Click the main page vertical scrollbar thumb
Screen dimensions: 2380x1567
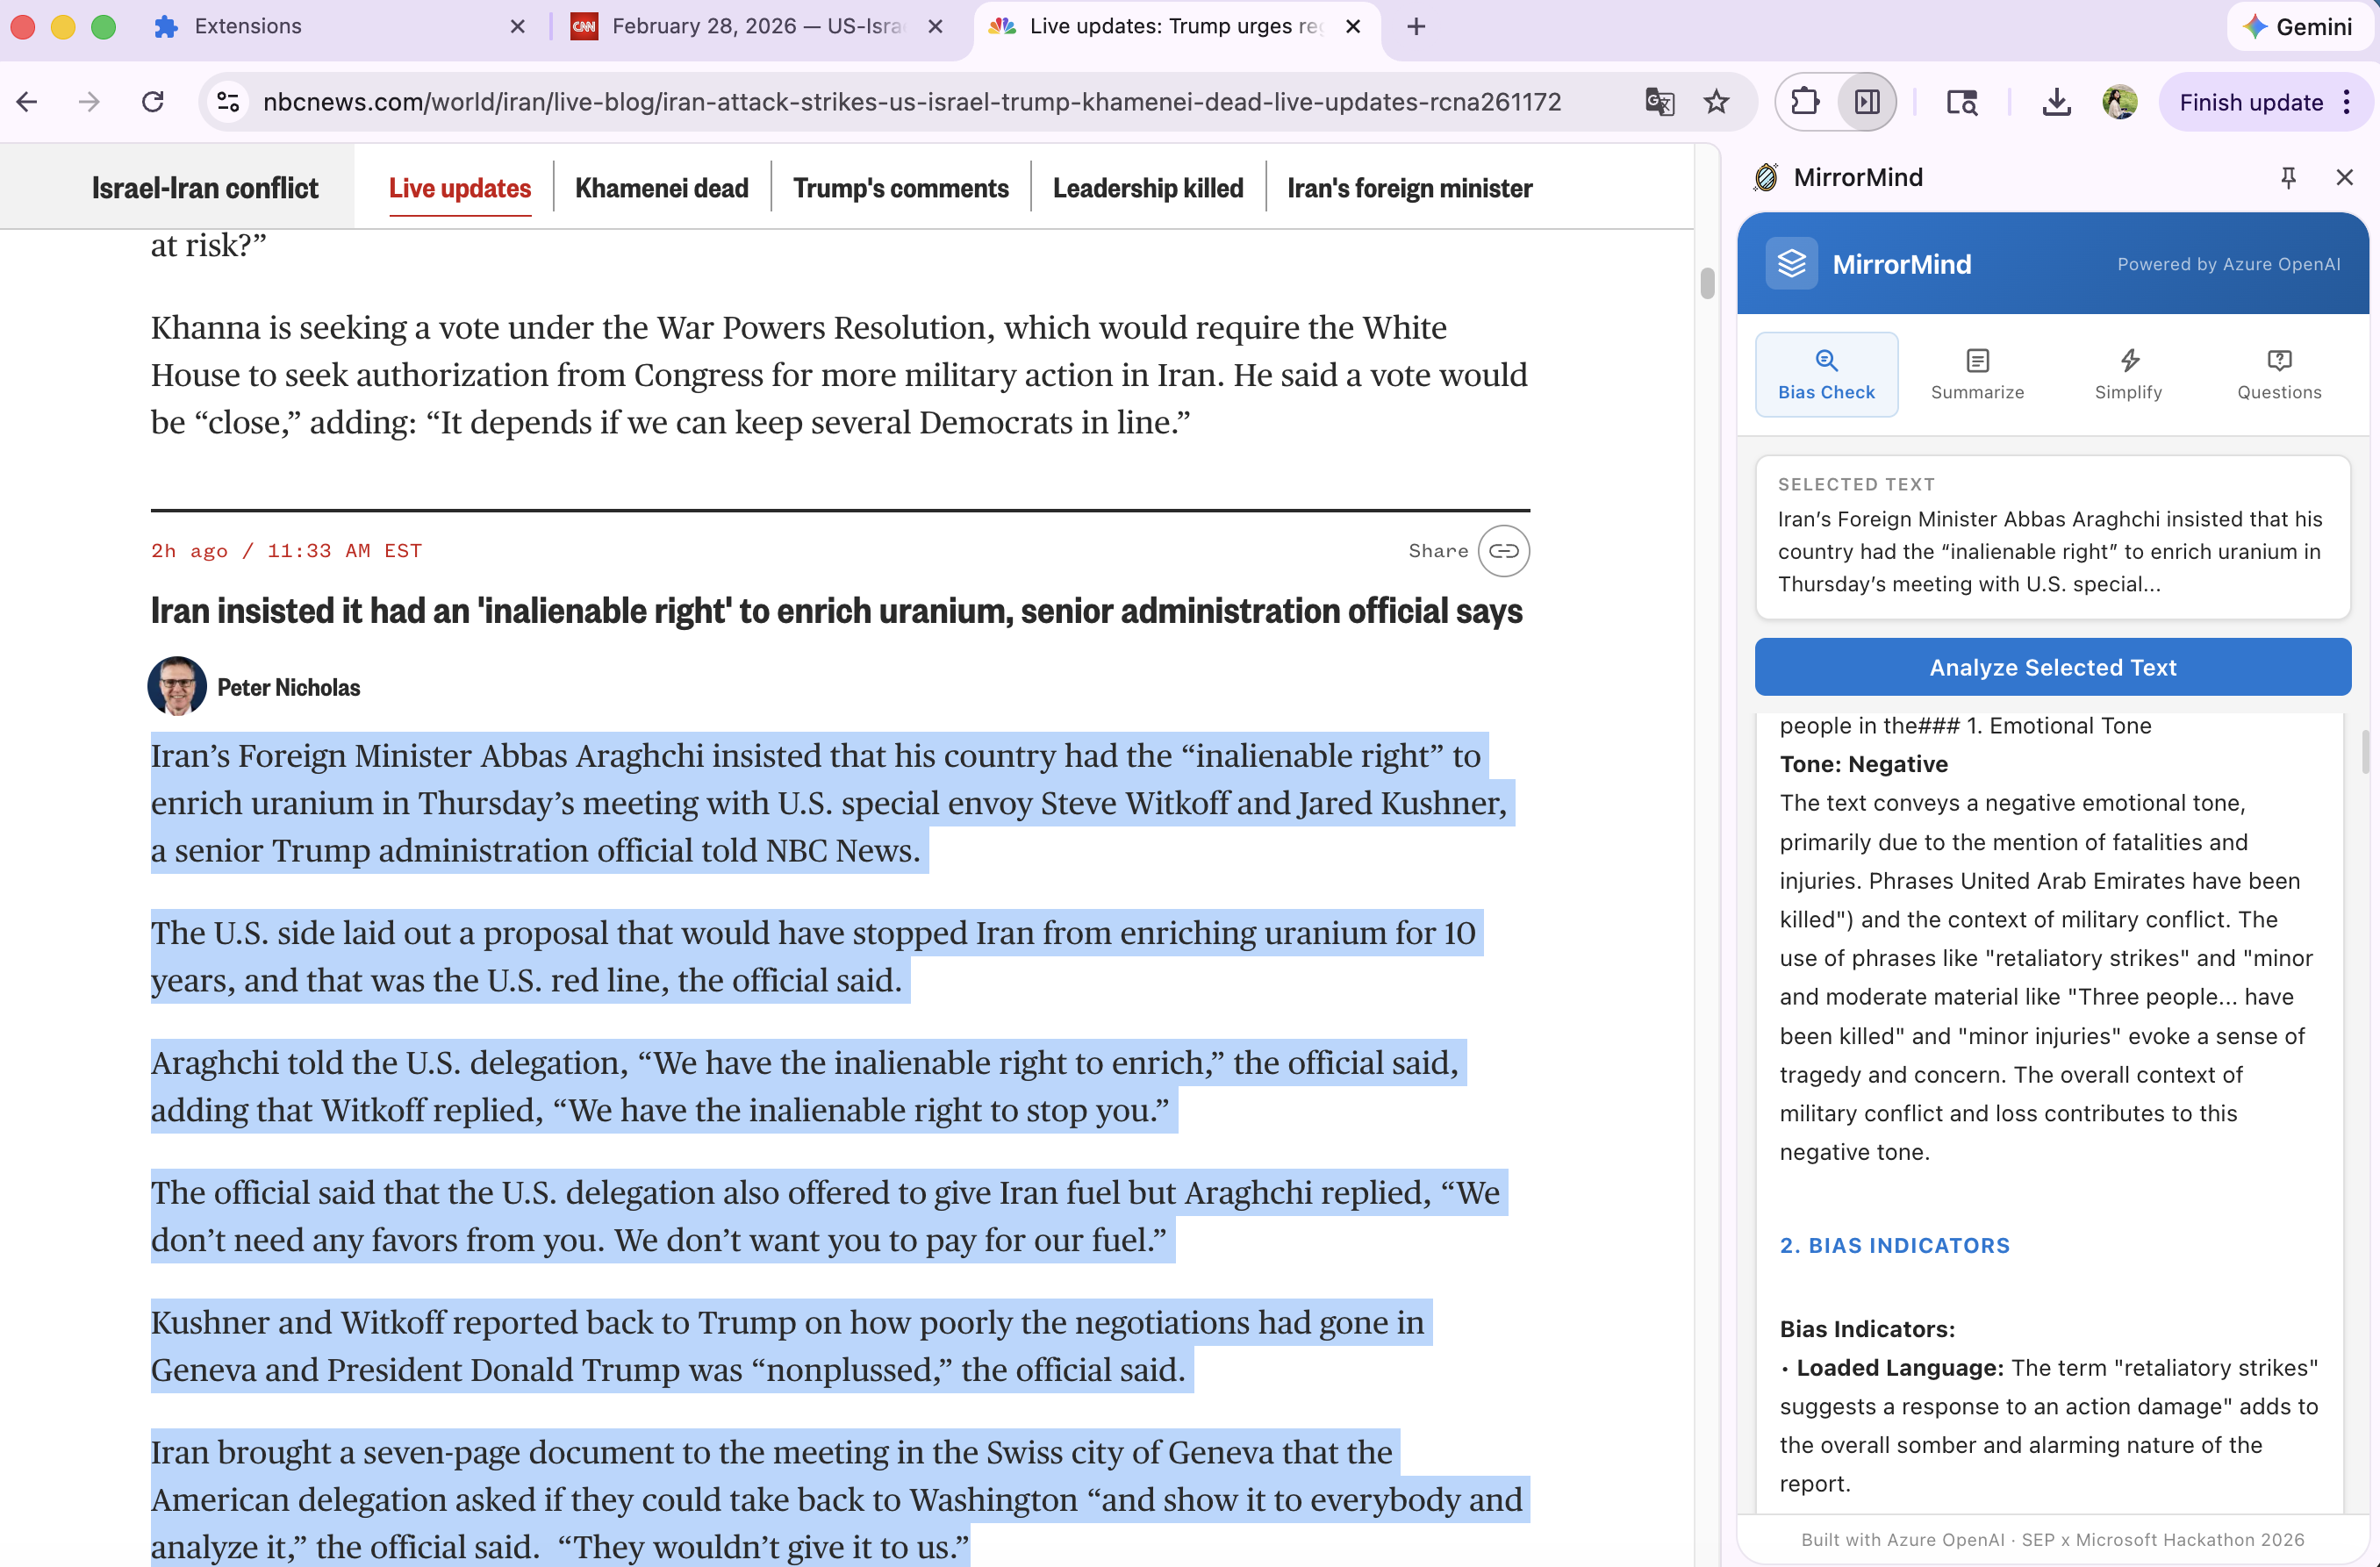[1707, 284]
